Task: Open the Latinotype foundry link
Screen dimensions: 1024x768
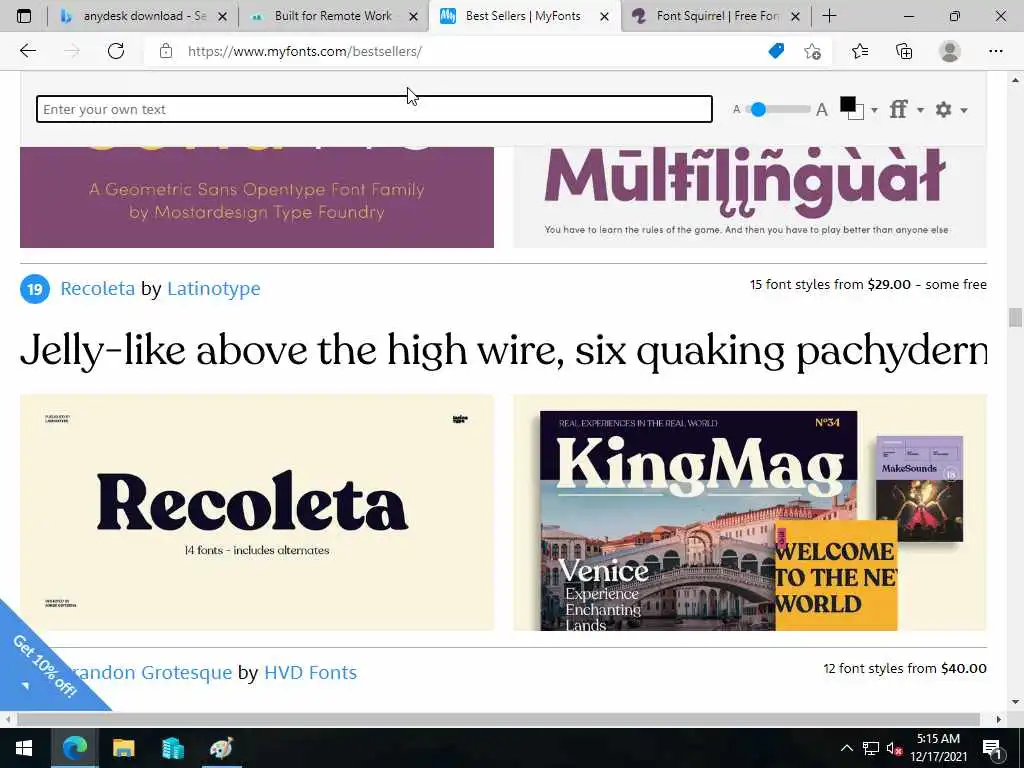Action: coord(214,288)
